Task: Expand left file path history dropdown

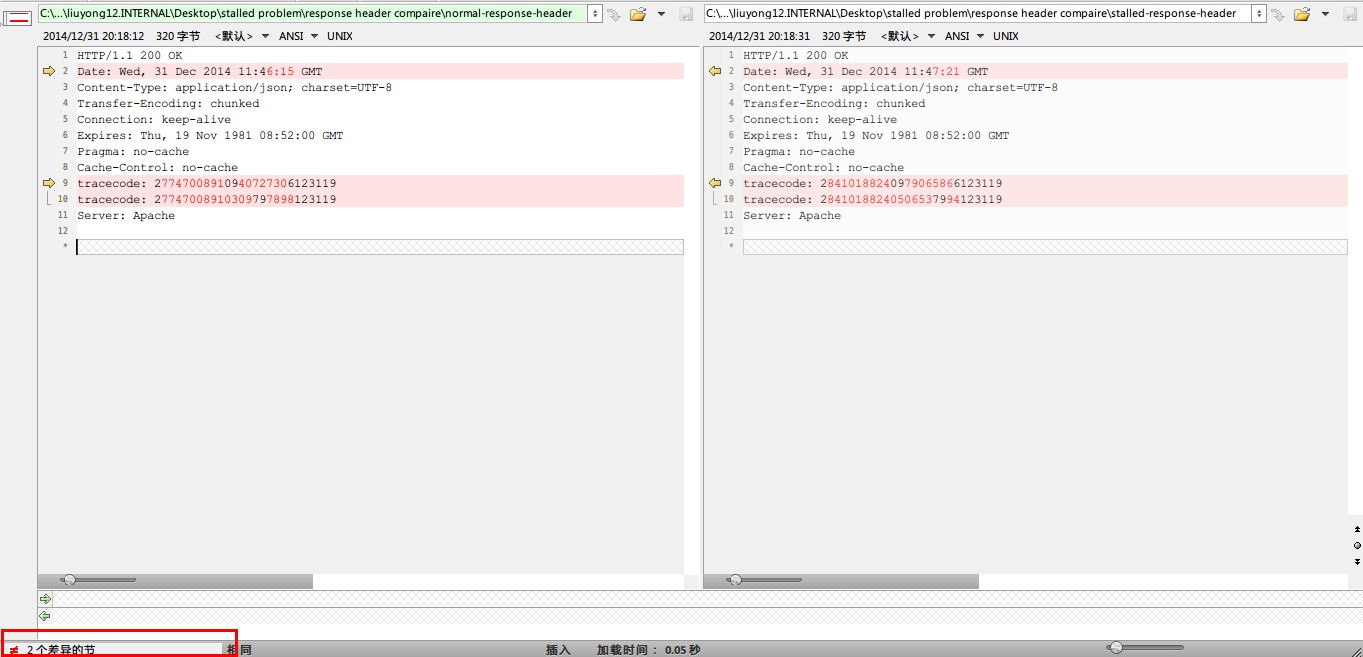Action: click(x=595, y=14)
